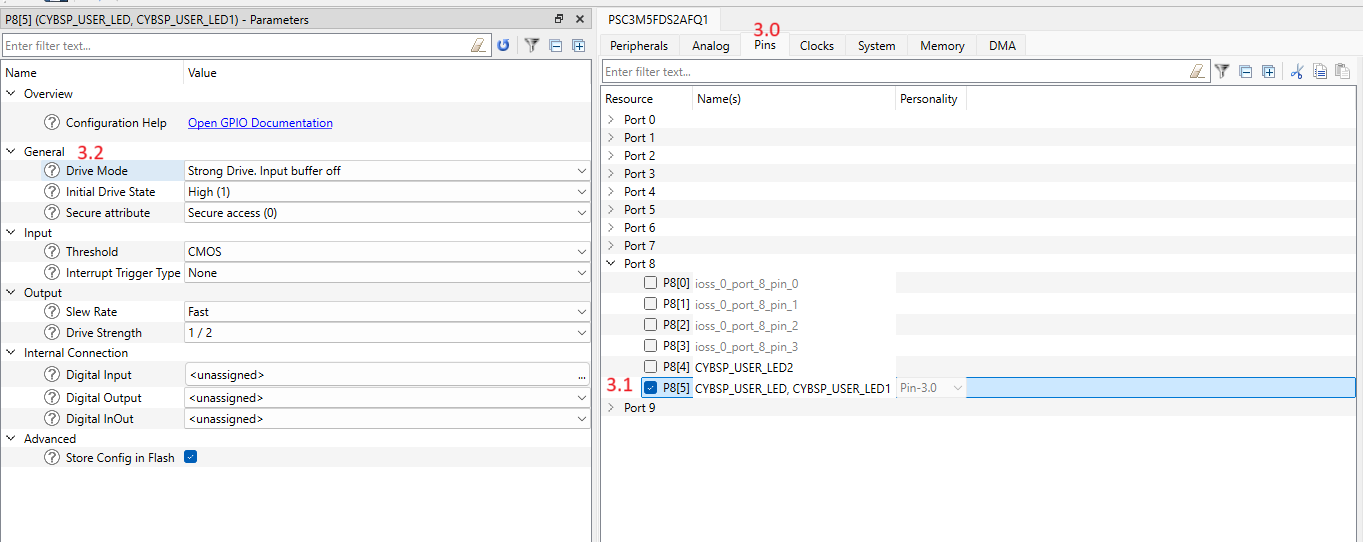Expand the Port 9 tree node
This screenshot has width=1363, height=542.
(611, 408)
